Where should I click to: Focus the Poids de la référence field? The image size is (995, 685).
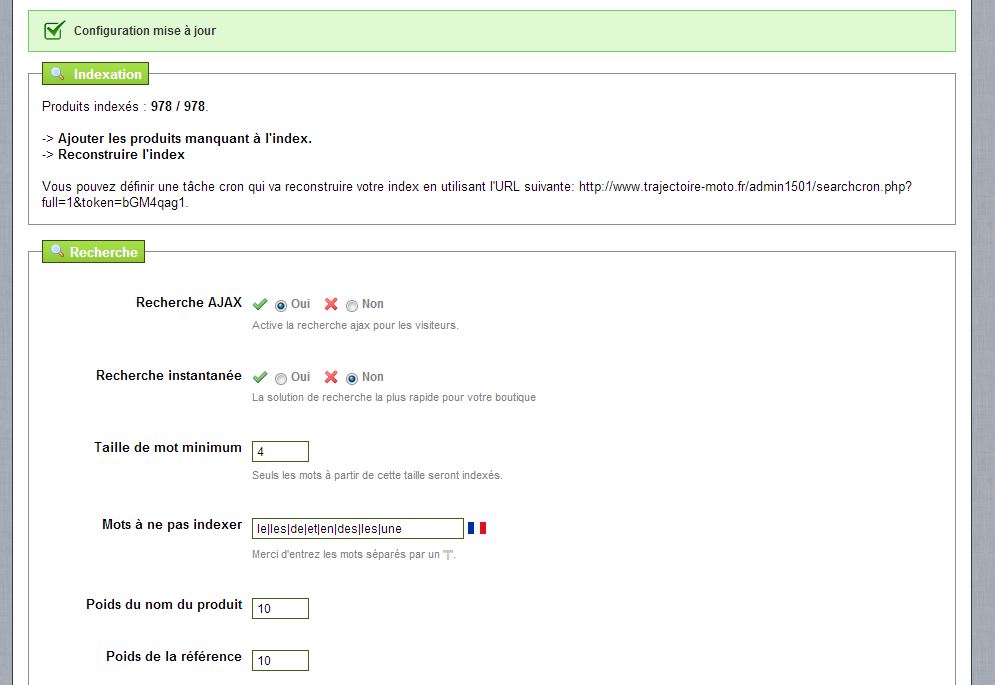click(280, 660)
